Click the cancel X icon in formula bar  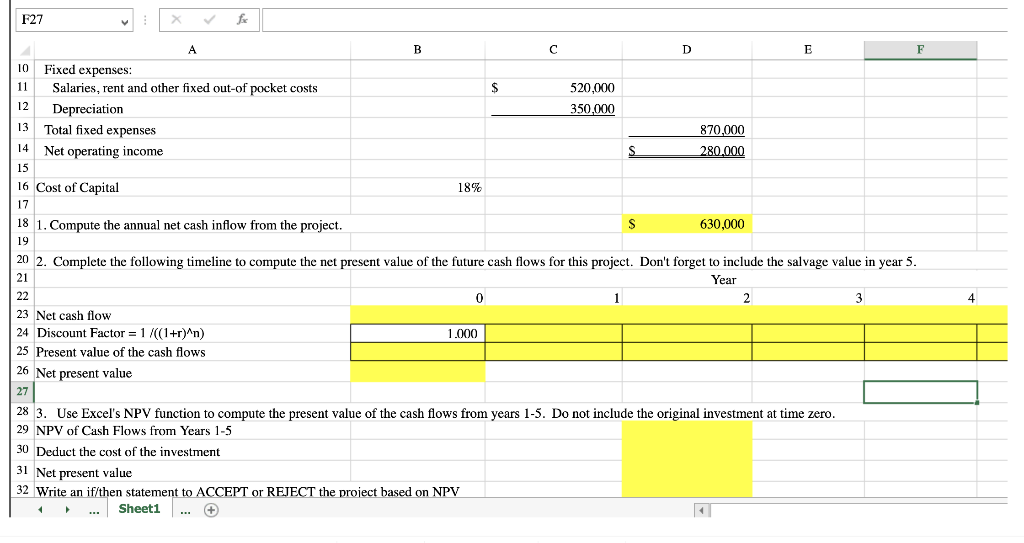[176, 20]
